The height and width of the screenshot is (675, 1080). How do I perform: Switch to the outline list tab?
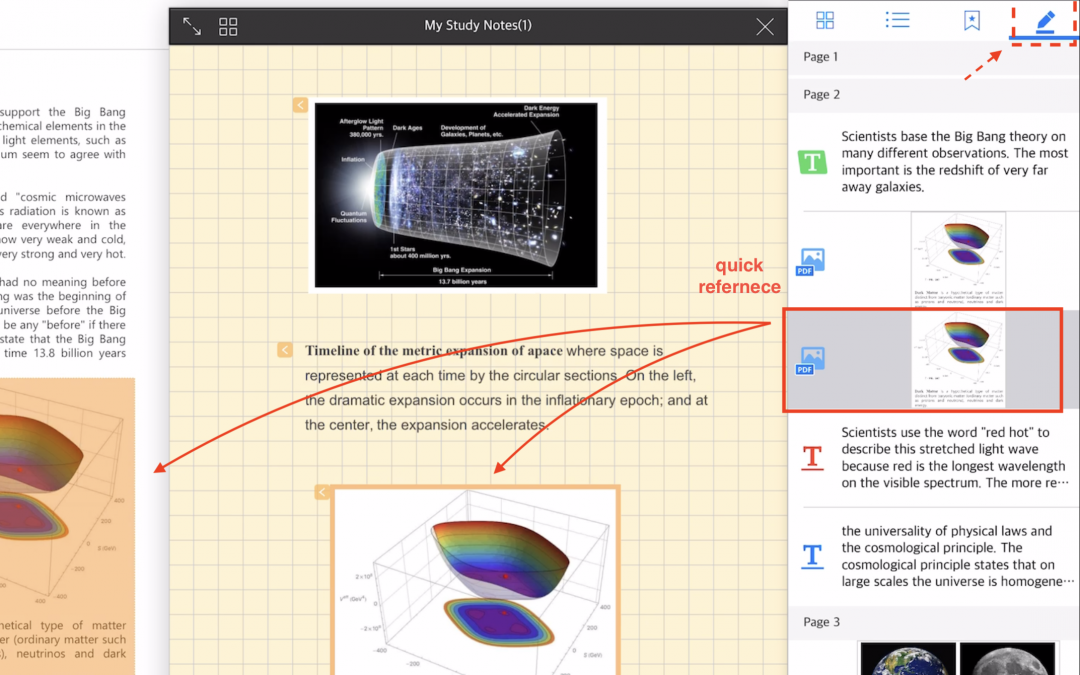897,20
